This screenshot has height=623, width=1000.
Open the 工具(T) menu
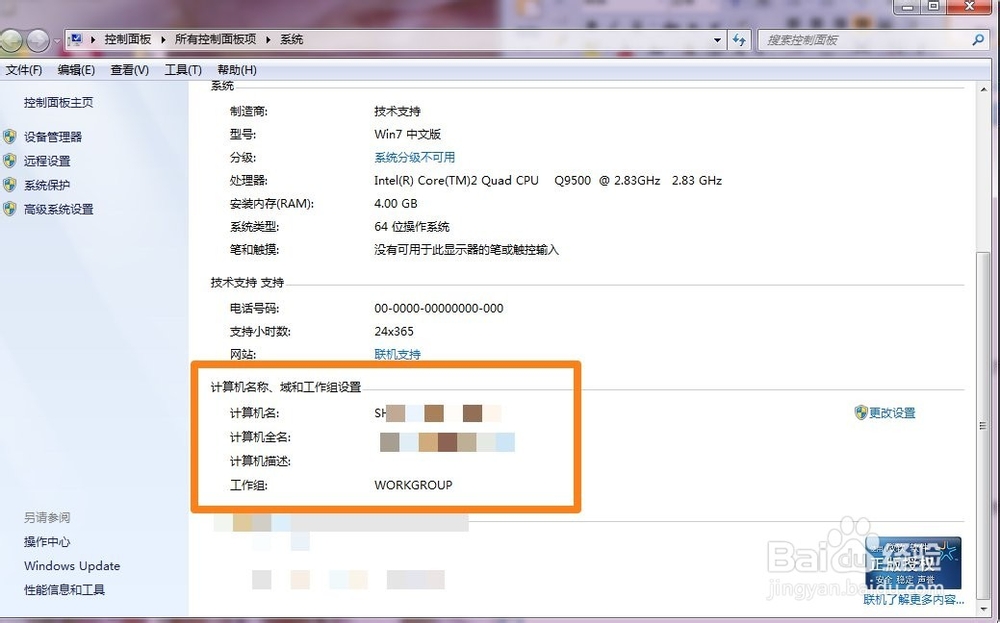[x=183, y=70]
